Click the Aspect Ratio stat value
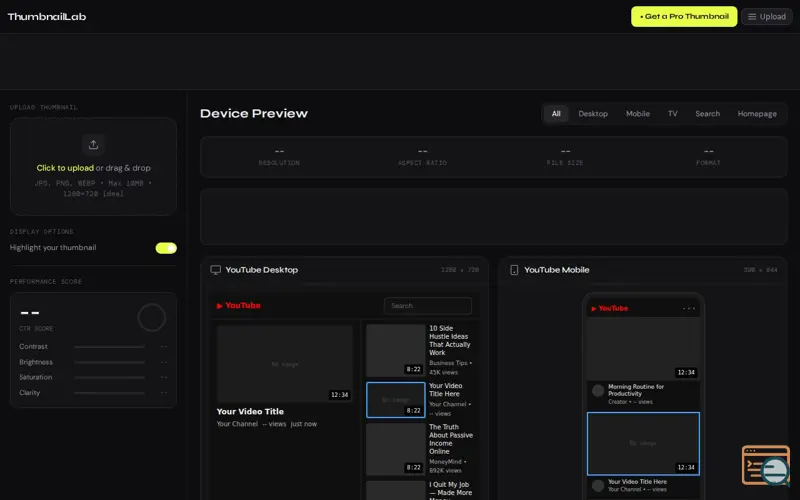 tap(422, 152)
